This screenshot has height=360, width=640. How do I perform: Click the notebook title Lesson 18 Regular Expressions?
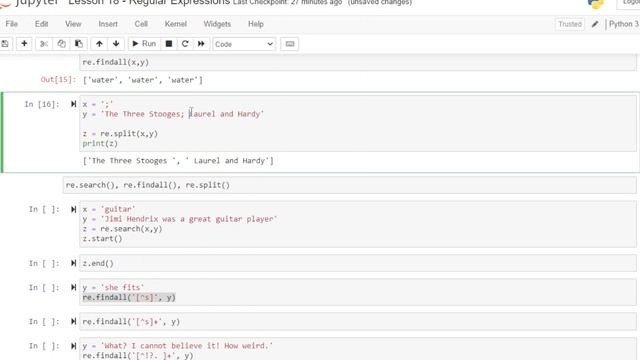pos(149,2)
